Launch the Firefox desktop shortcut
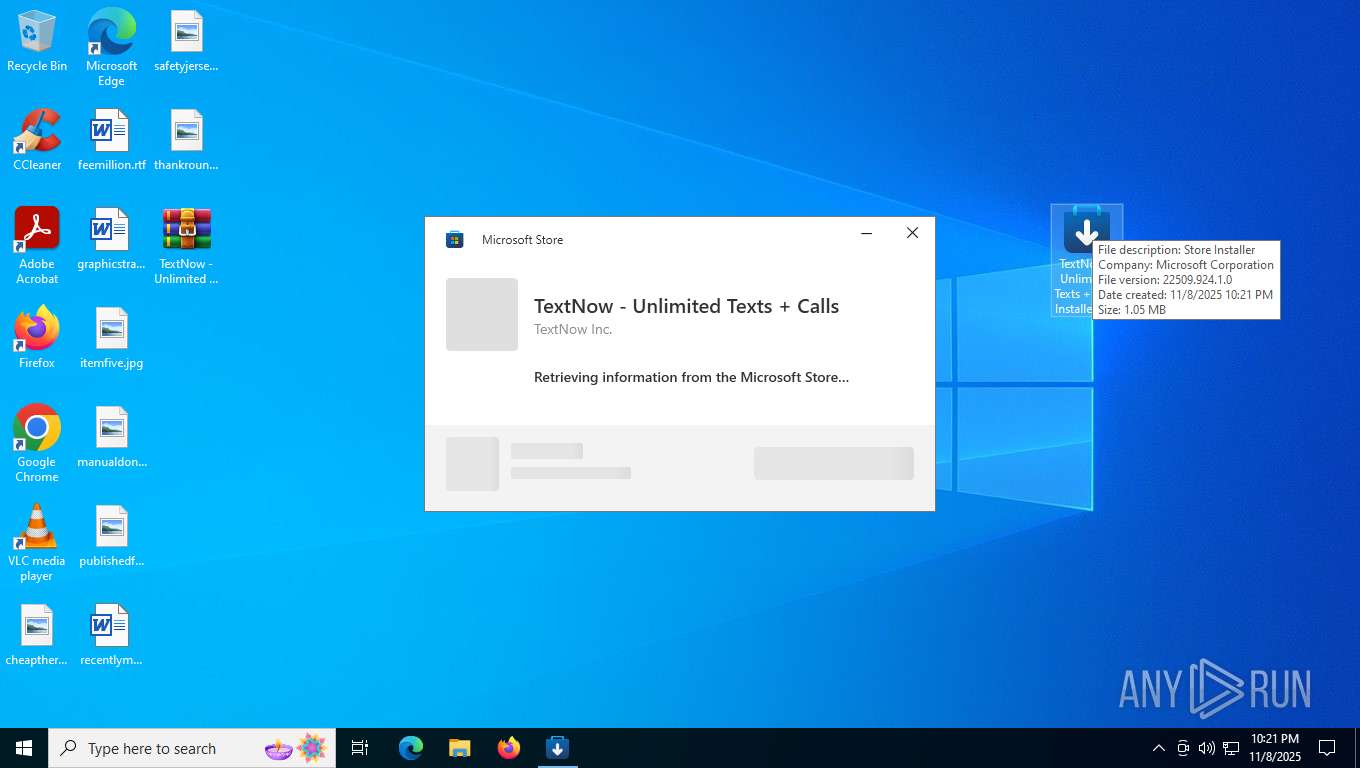This screenshot has width=1360, height=768. (x=37, y=338)
